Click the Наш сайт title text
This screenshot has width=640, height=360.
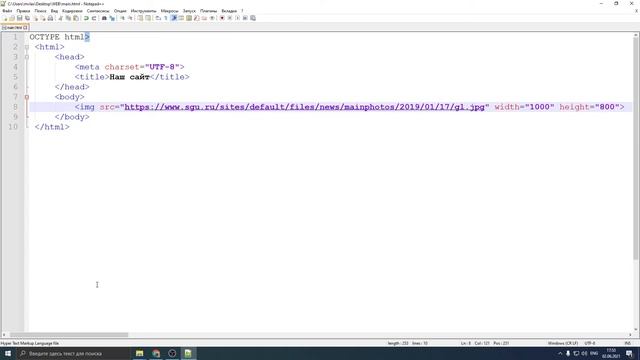129,77
